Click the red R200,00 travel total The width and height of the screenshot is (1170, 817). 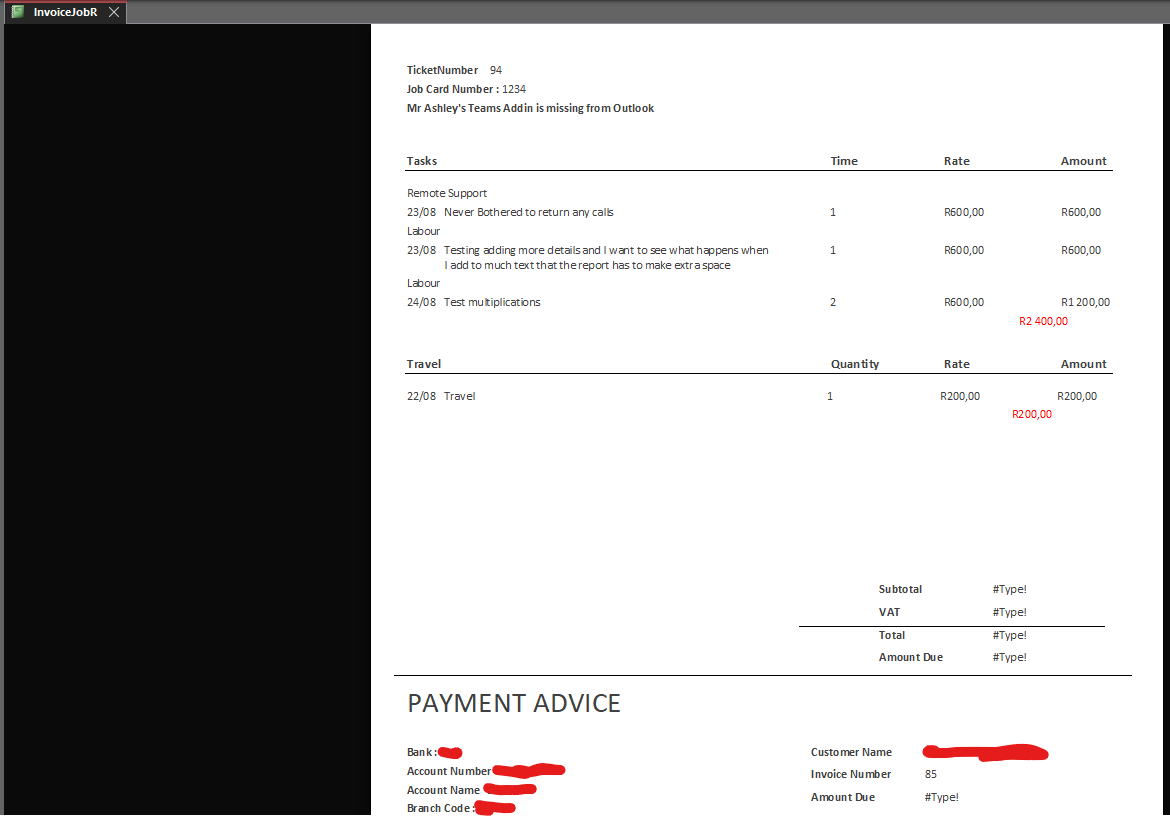pyautogui.click(x=1032, y=414)
